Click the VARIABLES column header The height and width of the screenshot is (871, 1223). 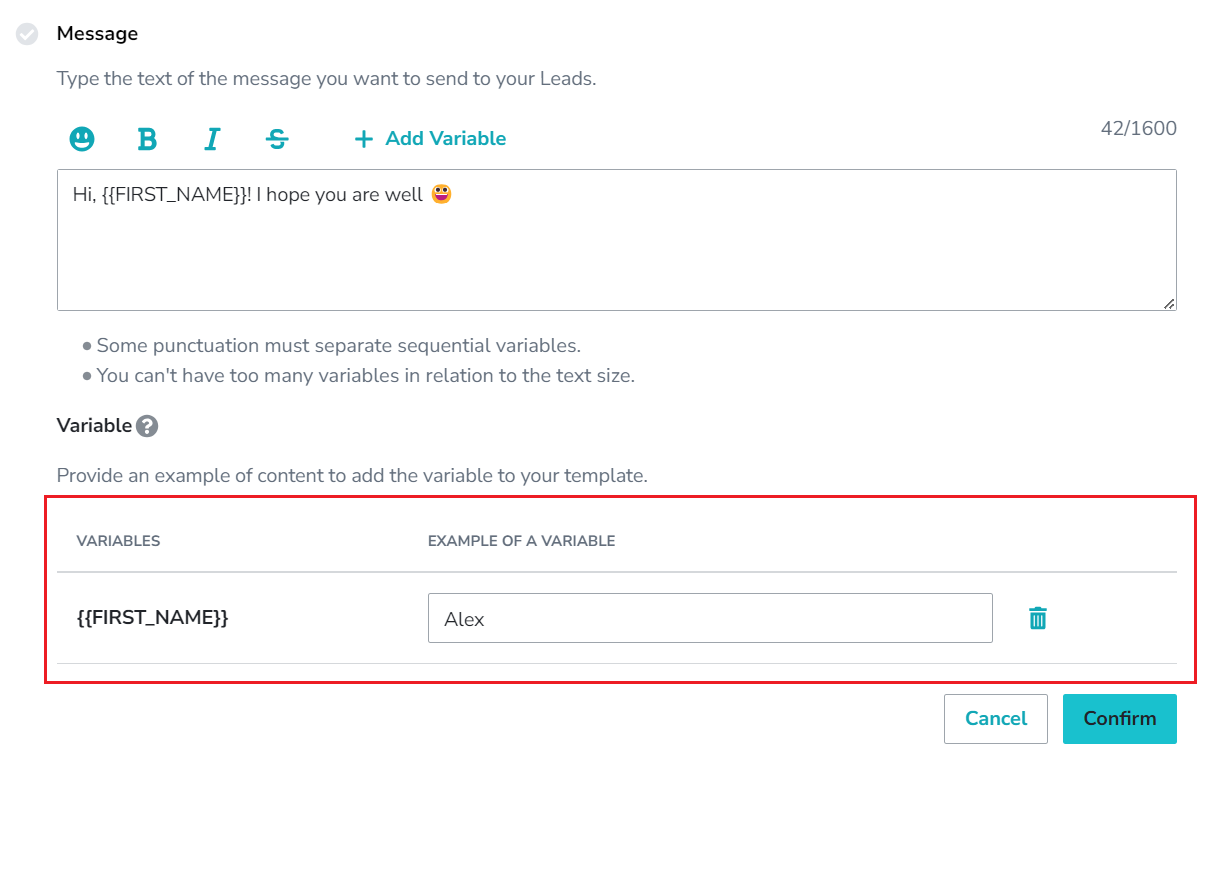[x=120, y=540]
